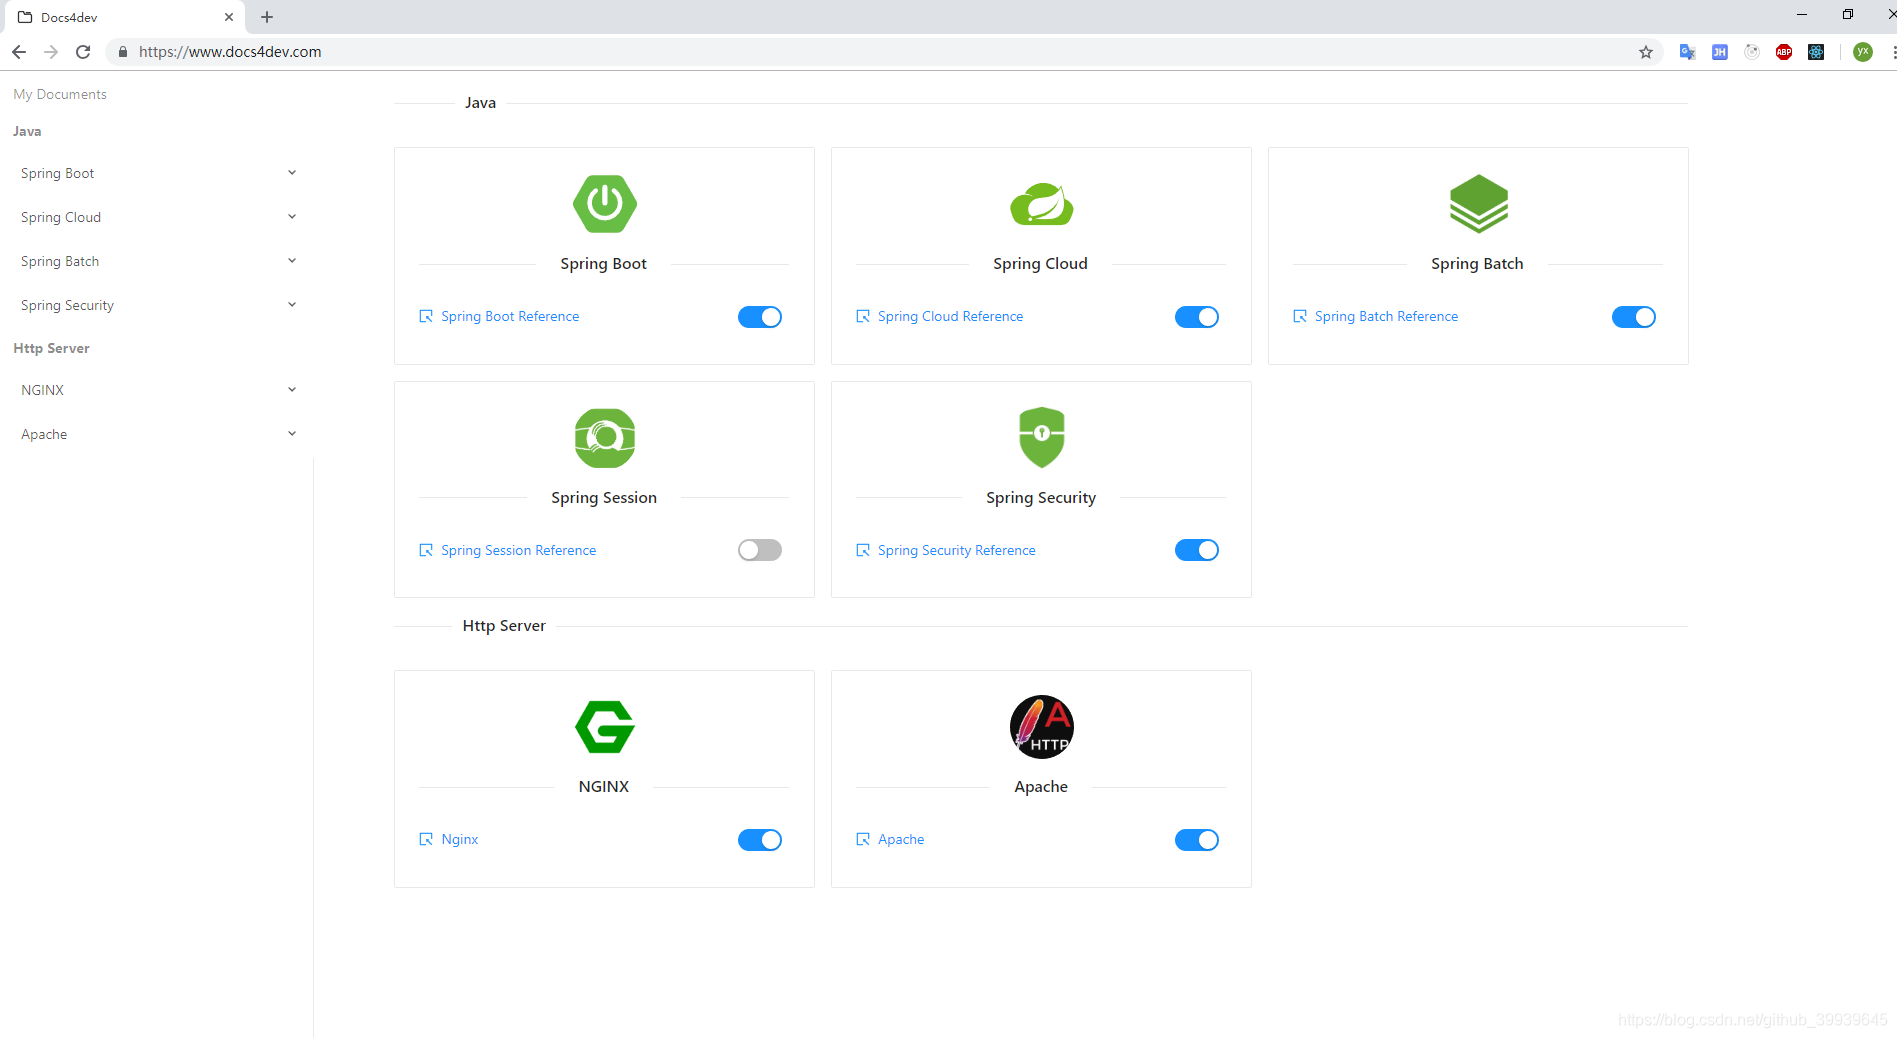Open the Spring Boot Reference link
Screen dimensions: 1897x1038
pos(510,316)
